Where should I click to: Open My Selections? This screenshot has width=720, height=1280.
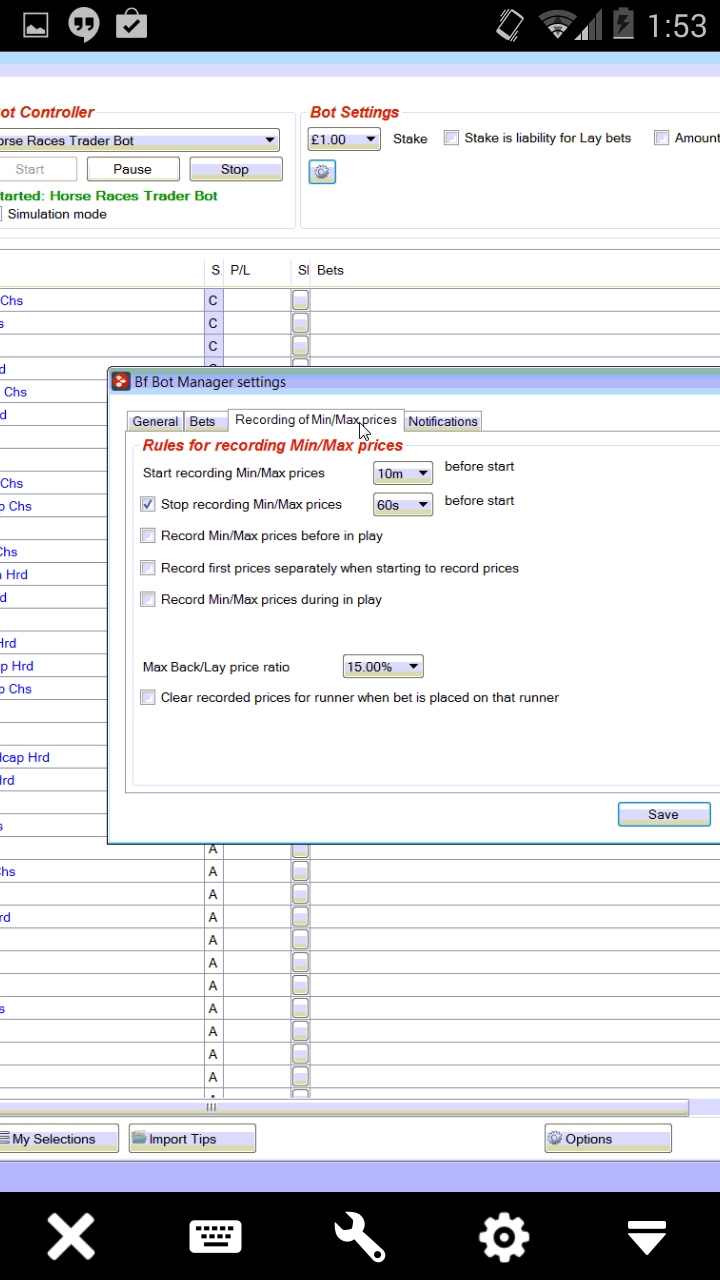tap(59, 1138)
